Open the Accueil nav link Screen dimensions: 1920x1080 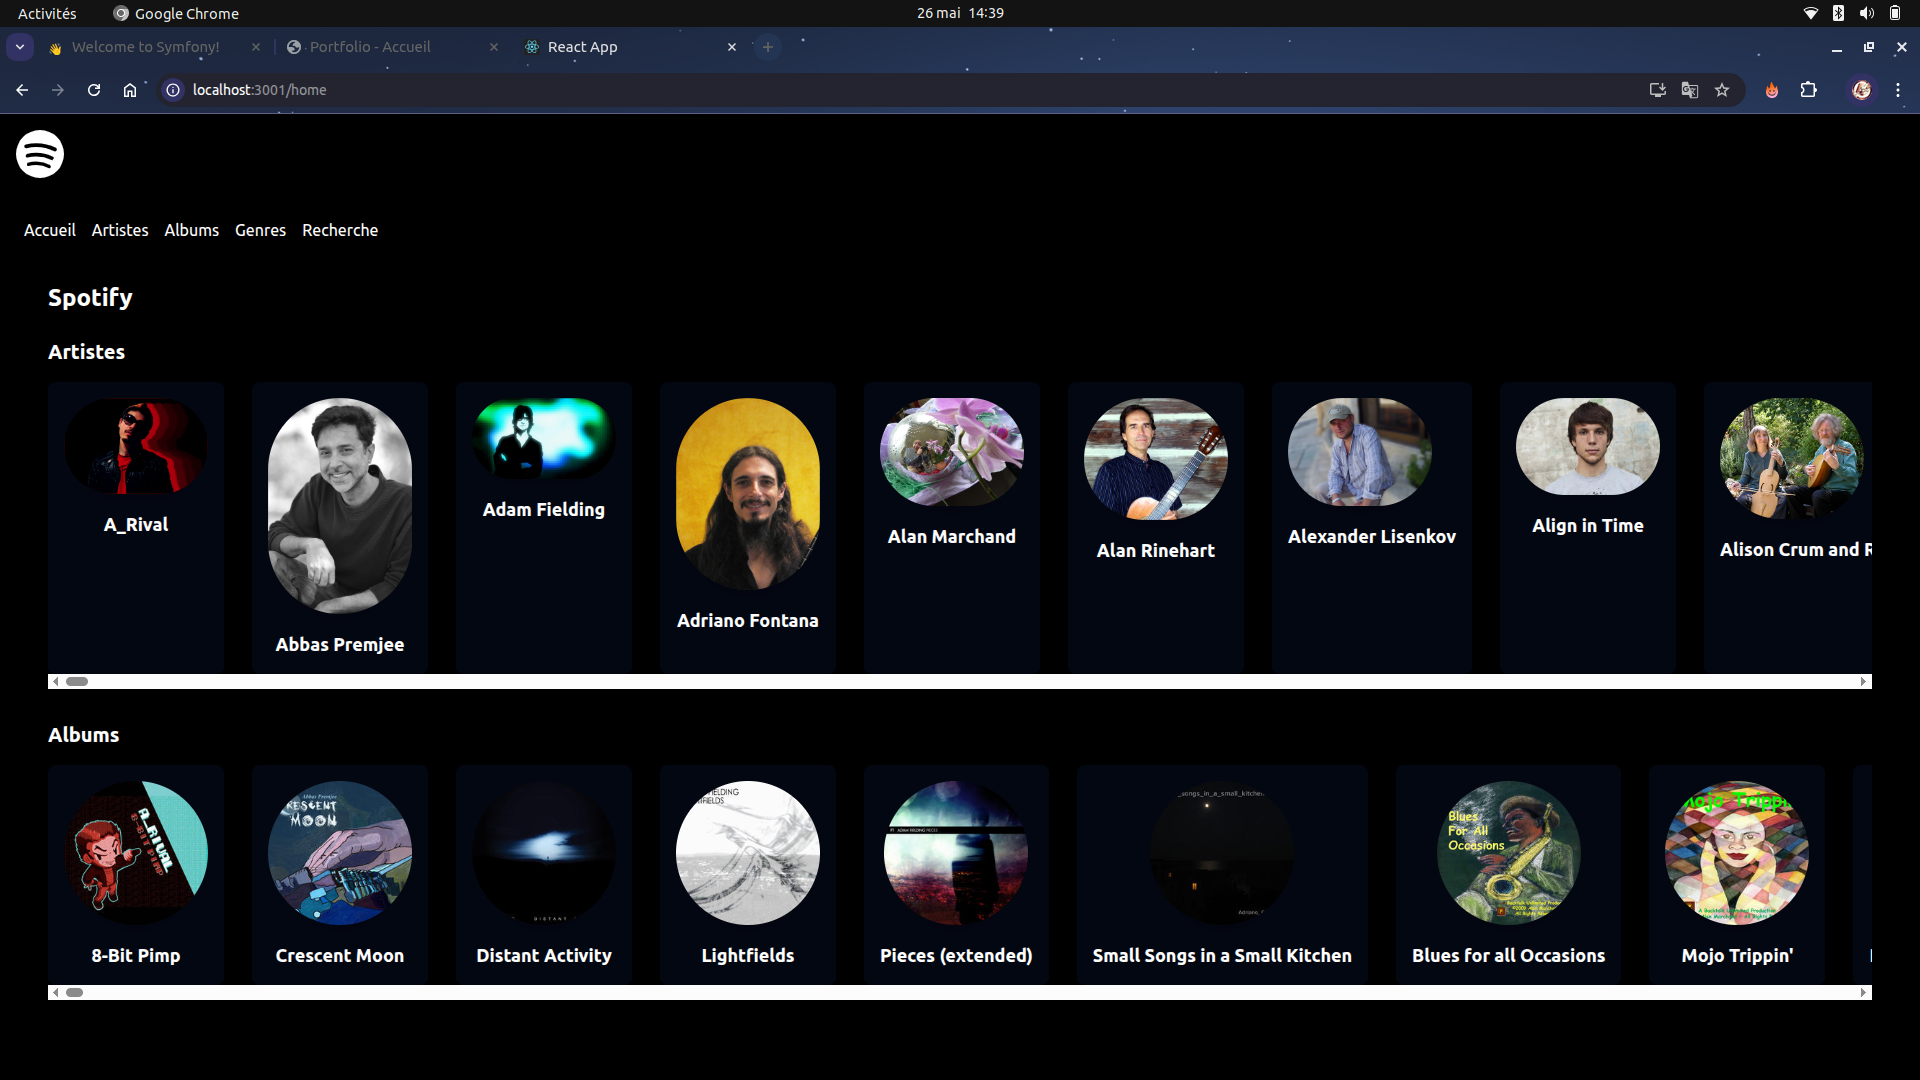point(50,230)
